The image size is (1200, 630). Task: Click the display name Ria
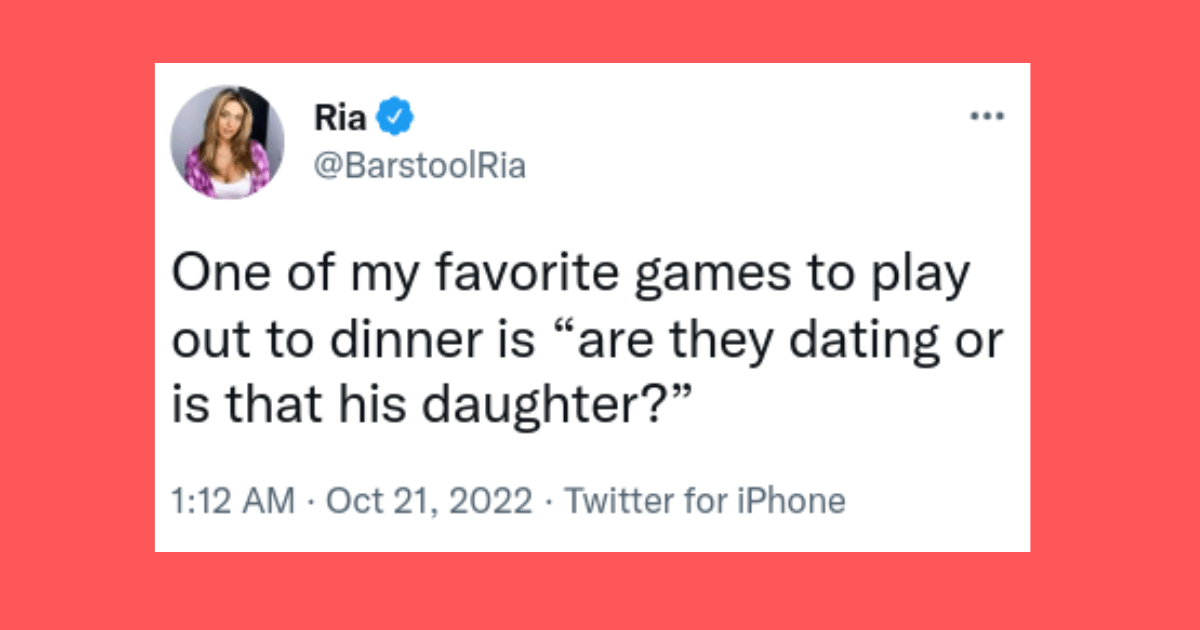[x=341, y=118]
